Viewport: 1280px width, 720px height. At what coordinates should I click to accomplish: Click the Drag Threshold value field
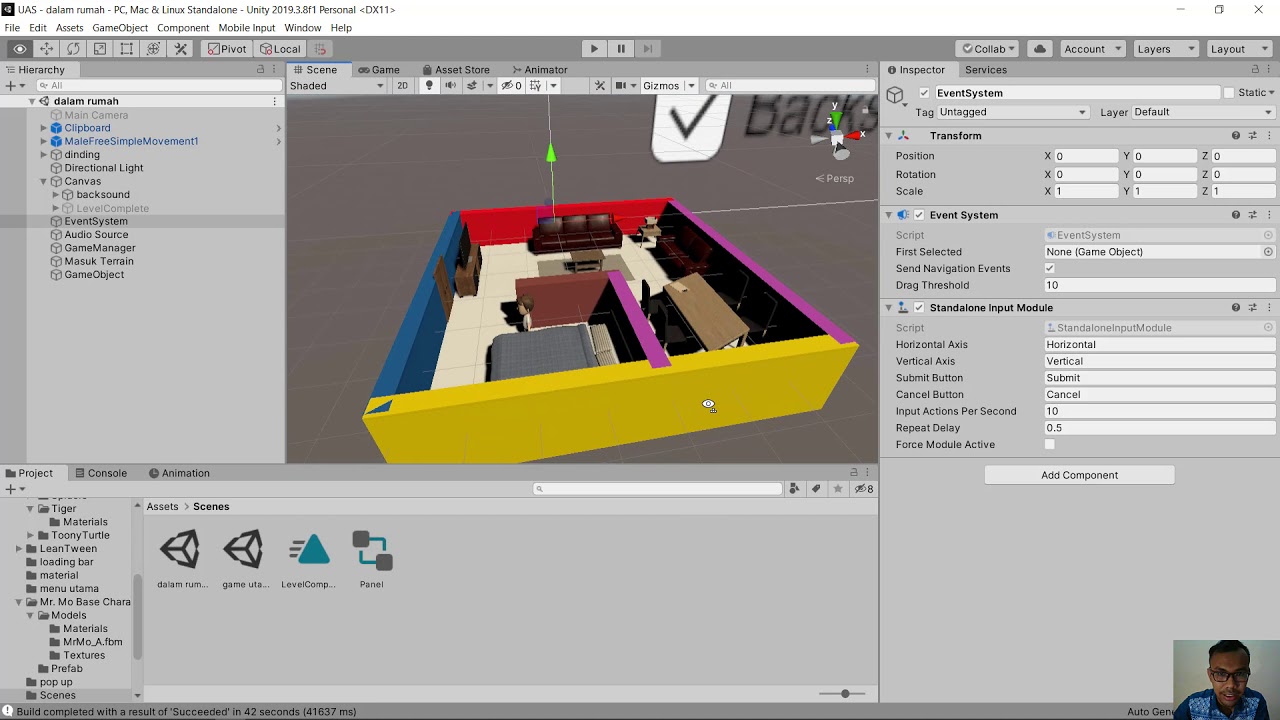[1159, 285]
